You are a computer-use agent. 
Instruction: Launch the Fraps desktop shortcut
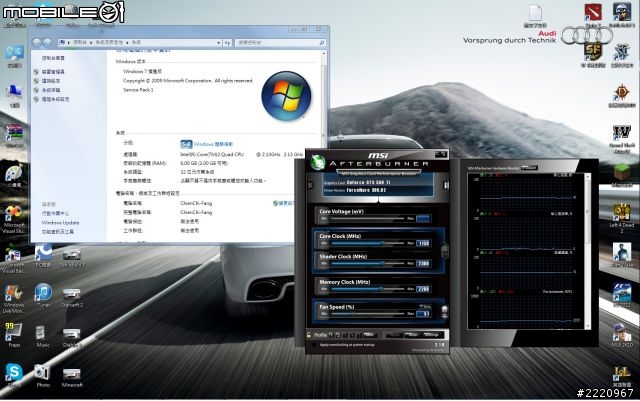14,334
